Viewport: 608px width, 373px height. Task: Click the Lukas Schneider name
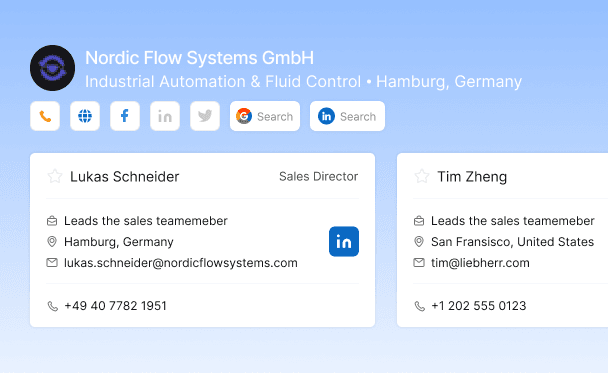124,177
